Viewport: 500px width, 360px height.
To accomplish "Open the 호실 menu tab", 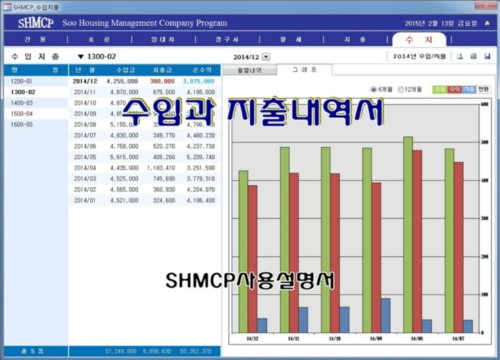I will click(x=99, y=39).
